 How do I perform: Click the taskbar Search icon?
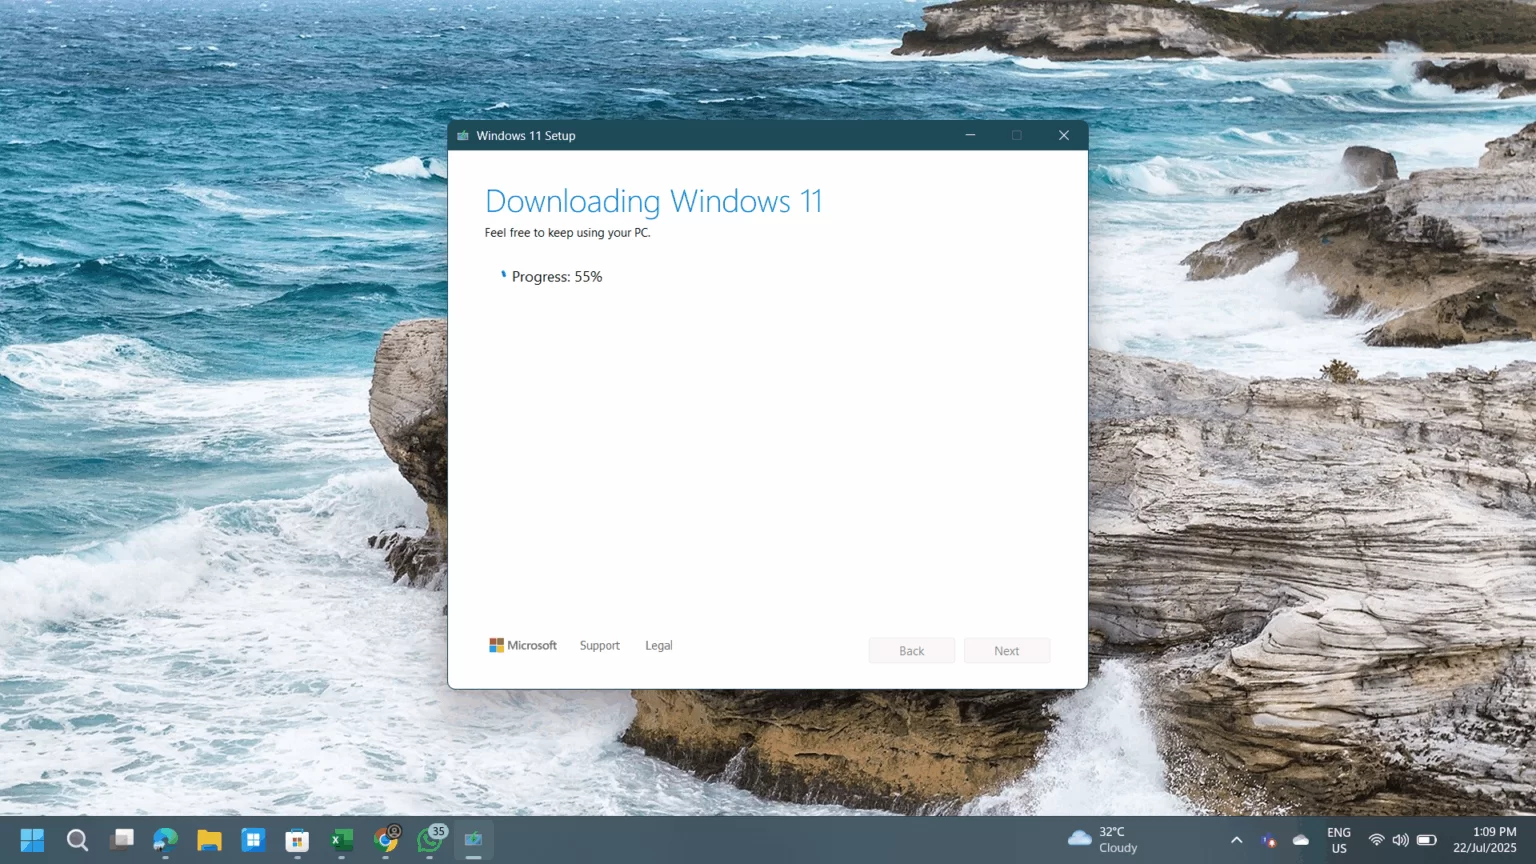click(78, 840)
